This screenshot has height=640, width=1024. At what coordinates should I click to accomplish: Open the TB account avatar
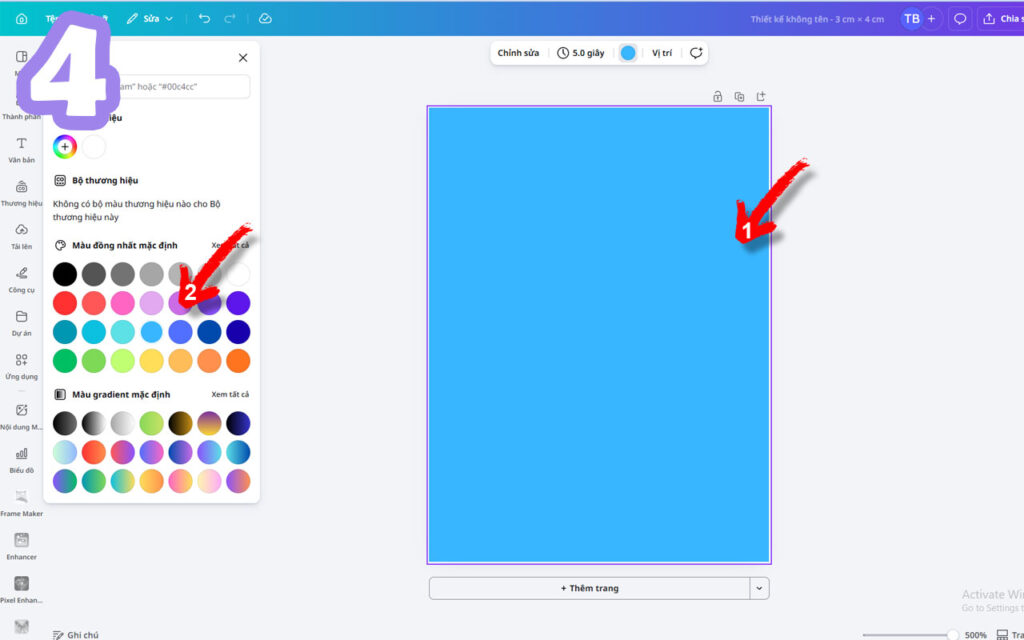[x=912, y=19]
